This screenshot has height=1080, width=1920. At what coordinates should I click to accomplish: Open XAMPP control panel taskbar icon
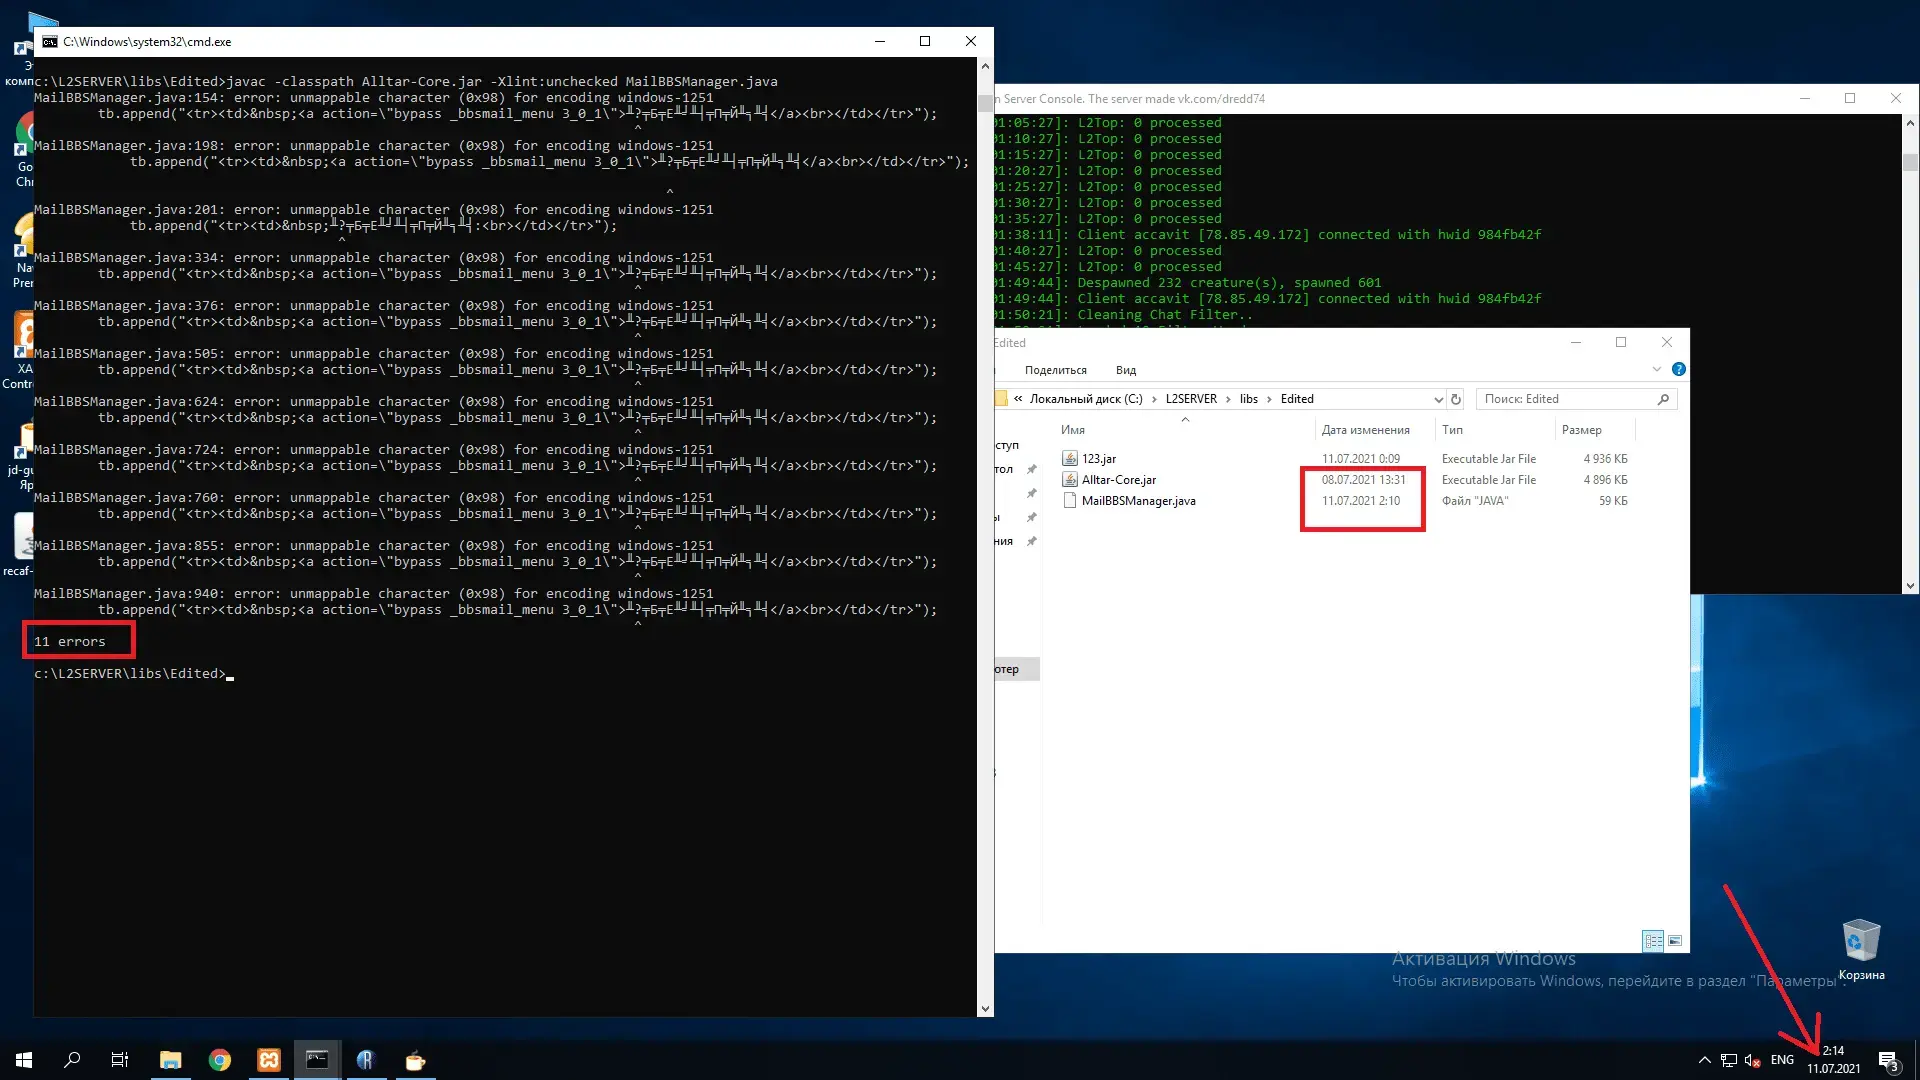click(x=269, y=1060)
